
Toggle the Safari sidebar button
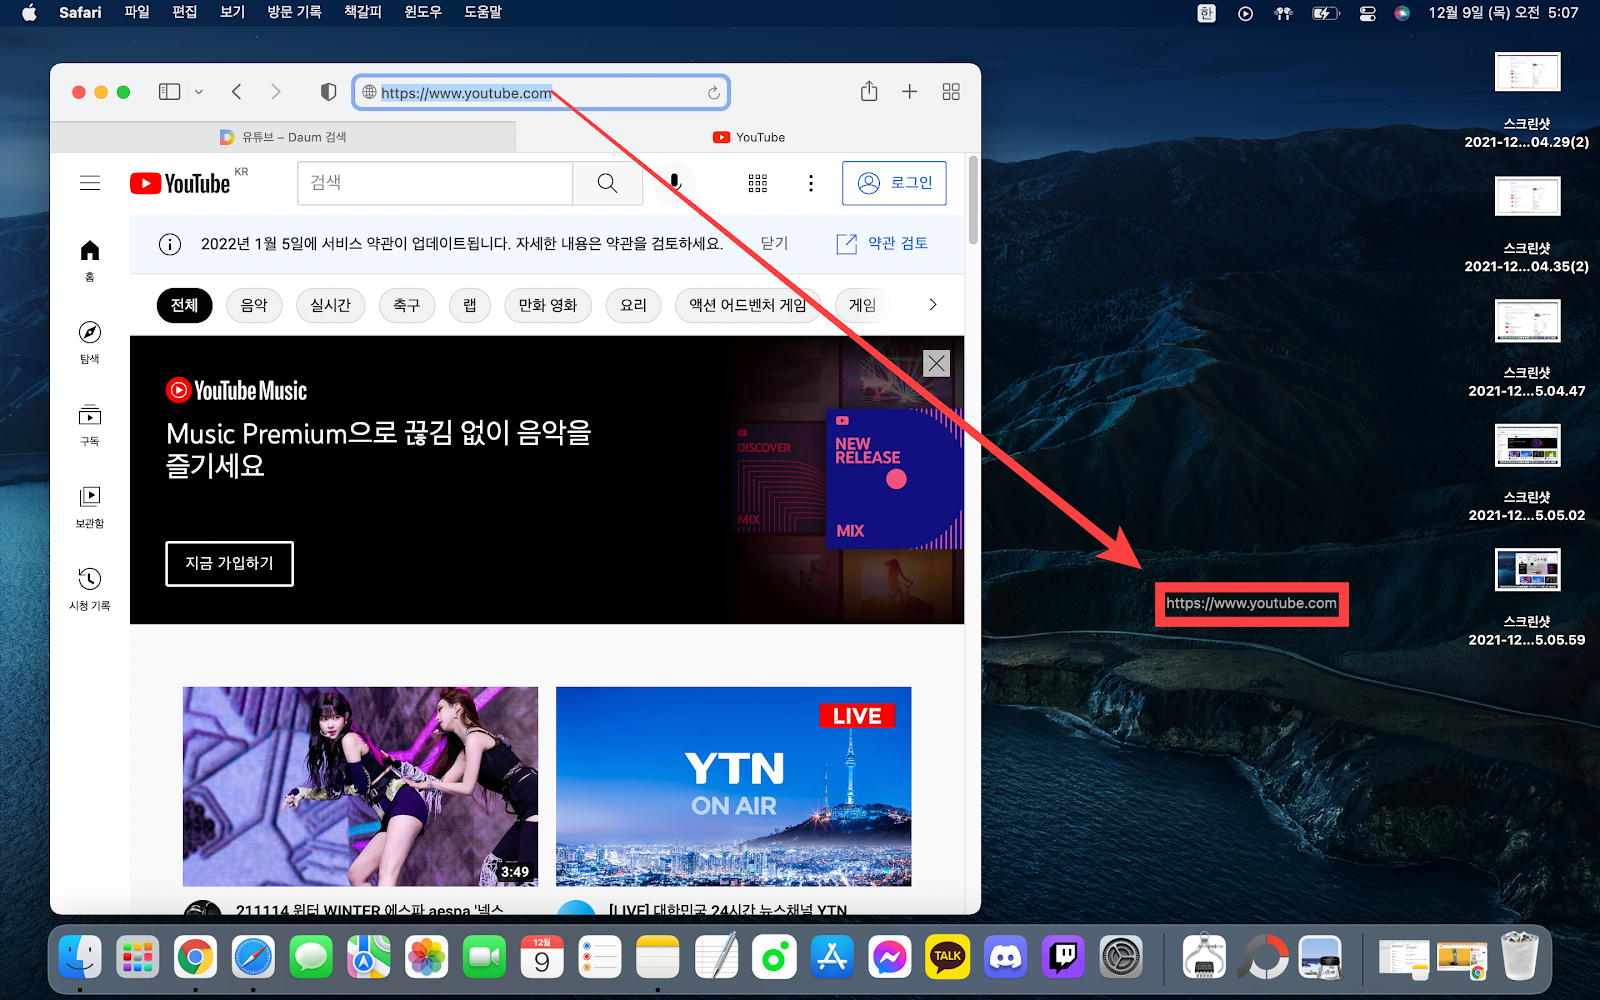click(x=170, y=92)
